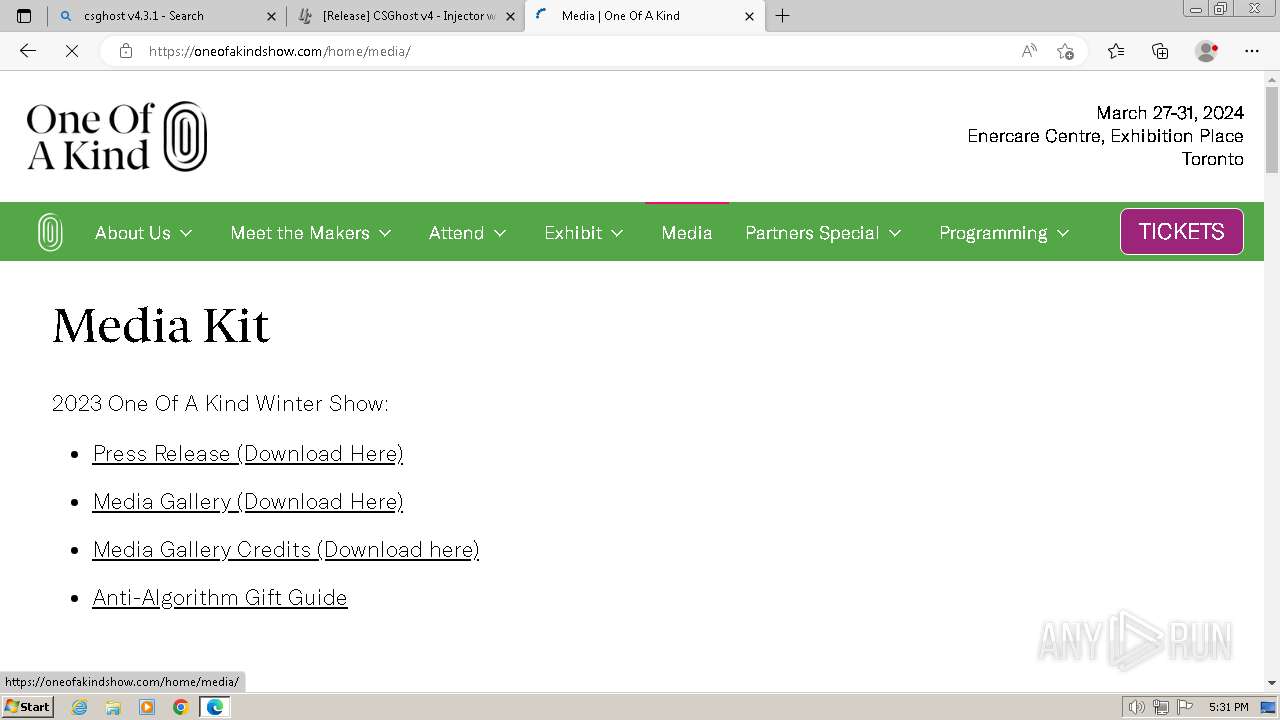Image resolution: width=1280 pixels, height=720 pixels.
Task: View site information lock icon
Action: (126, 51)
